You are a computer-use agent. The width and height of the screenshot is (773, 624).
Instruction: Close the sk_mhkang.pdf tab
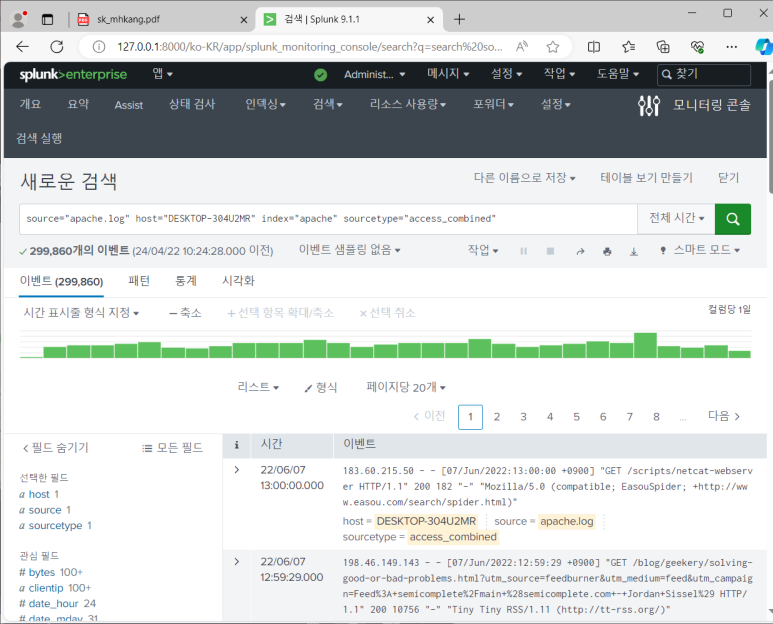pos(244,20)
